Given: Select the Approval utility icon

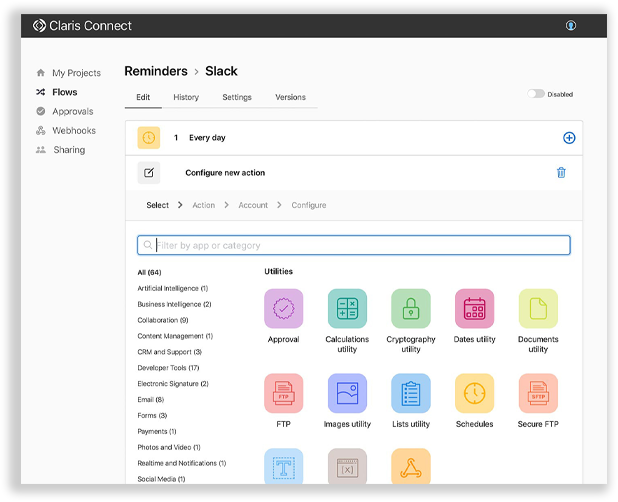Looking at the screenshot, I should pyautogui.click(x=283, y=309).
